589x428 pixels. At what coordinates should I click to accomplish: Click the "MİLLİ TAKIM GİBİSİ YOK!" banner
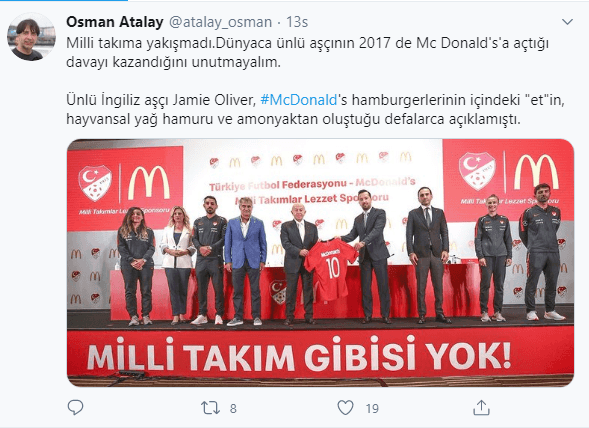pyautogui.click(x=299, y=355)
